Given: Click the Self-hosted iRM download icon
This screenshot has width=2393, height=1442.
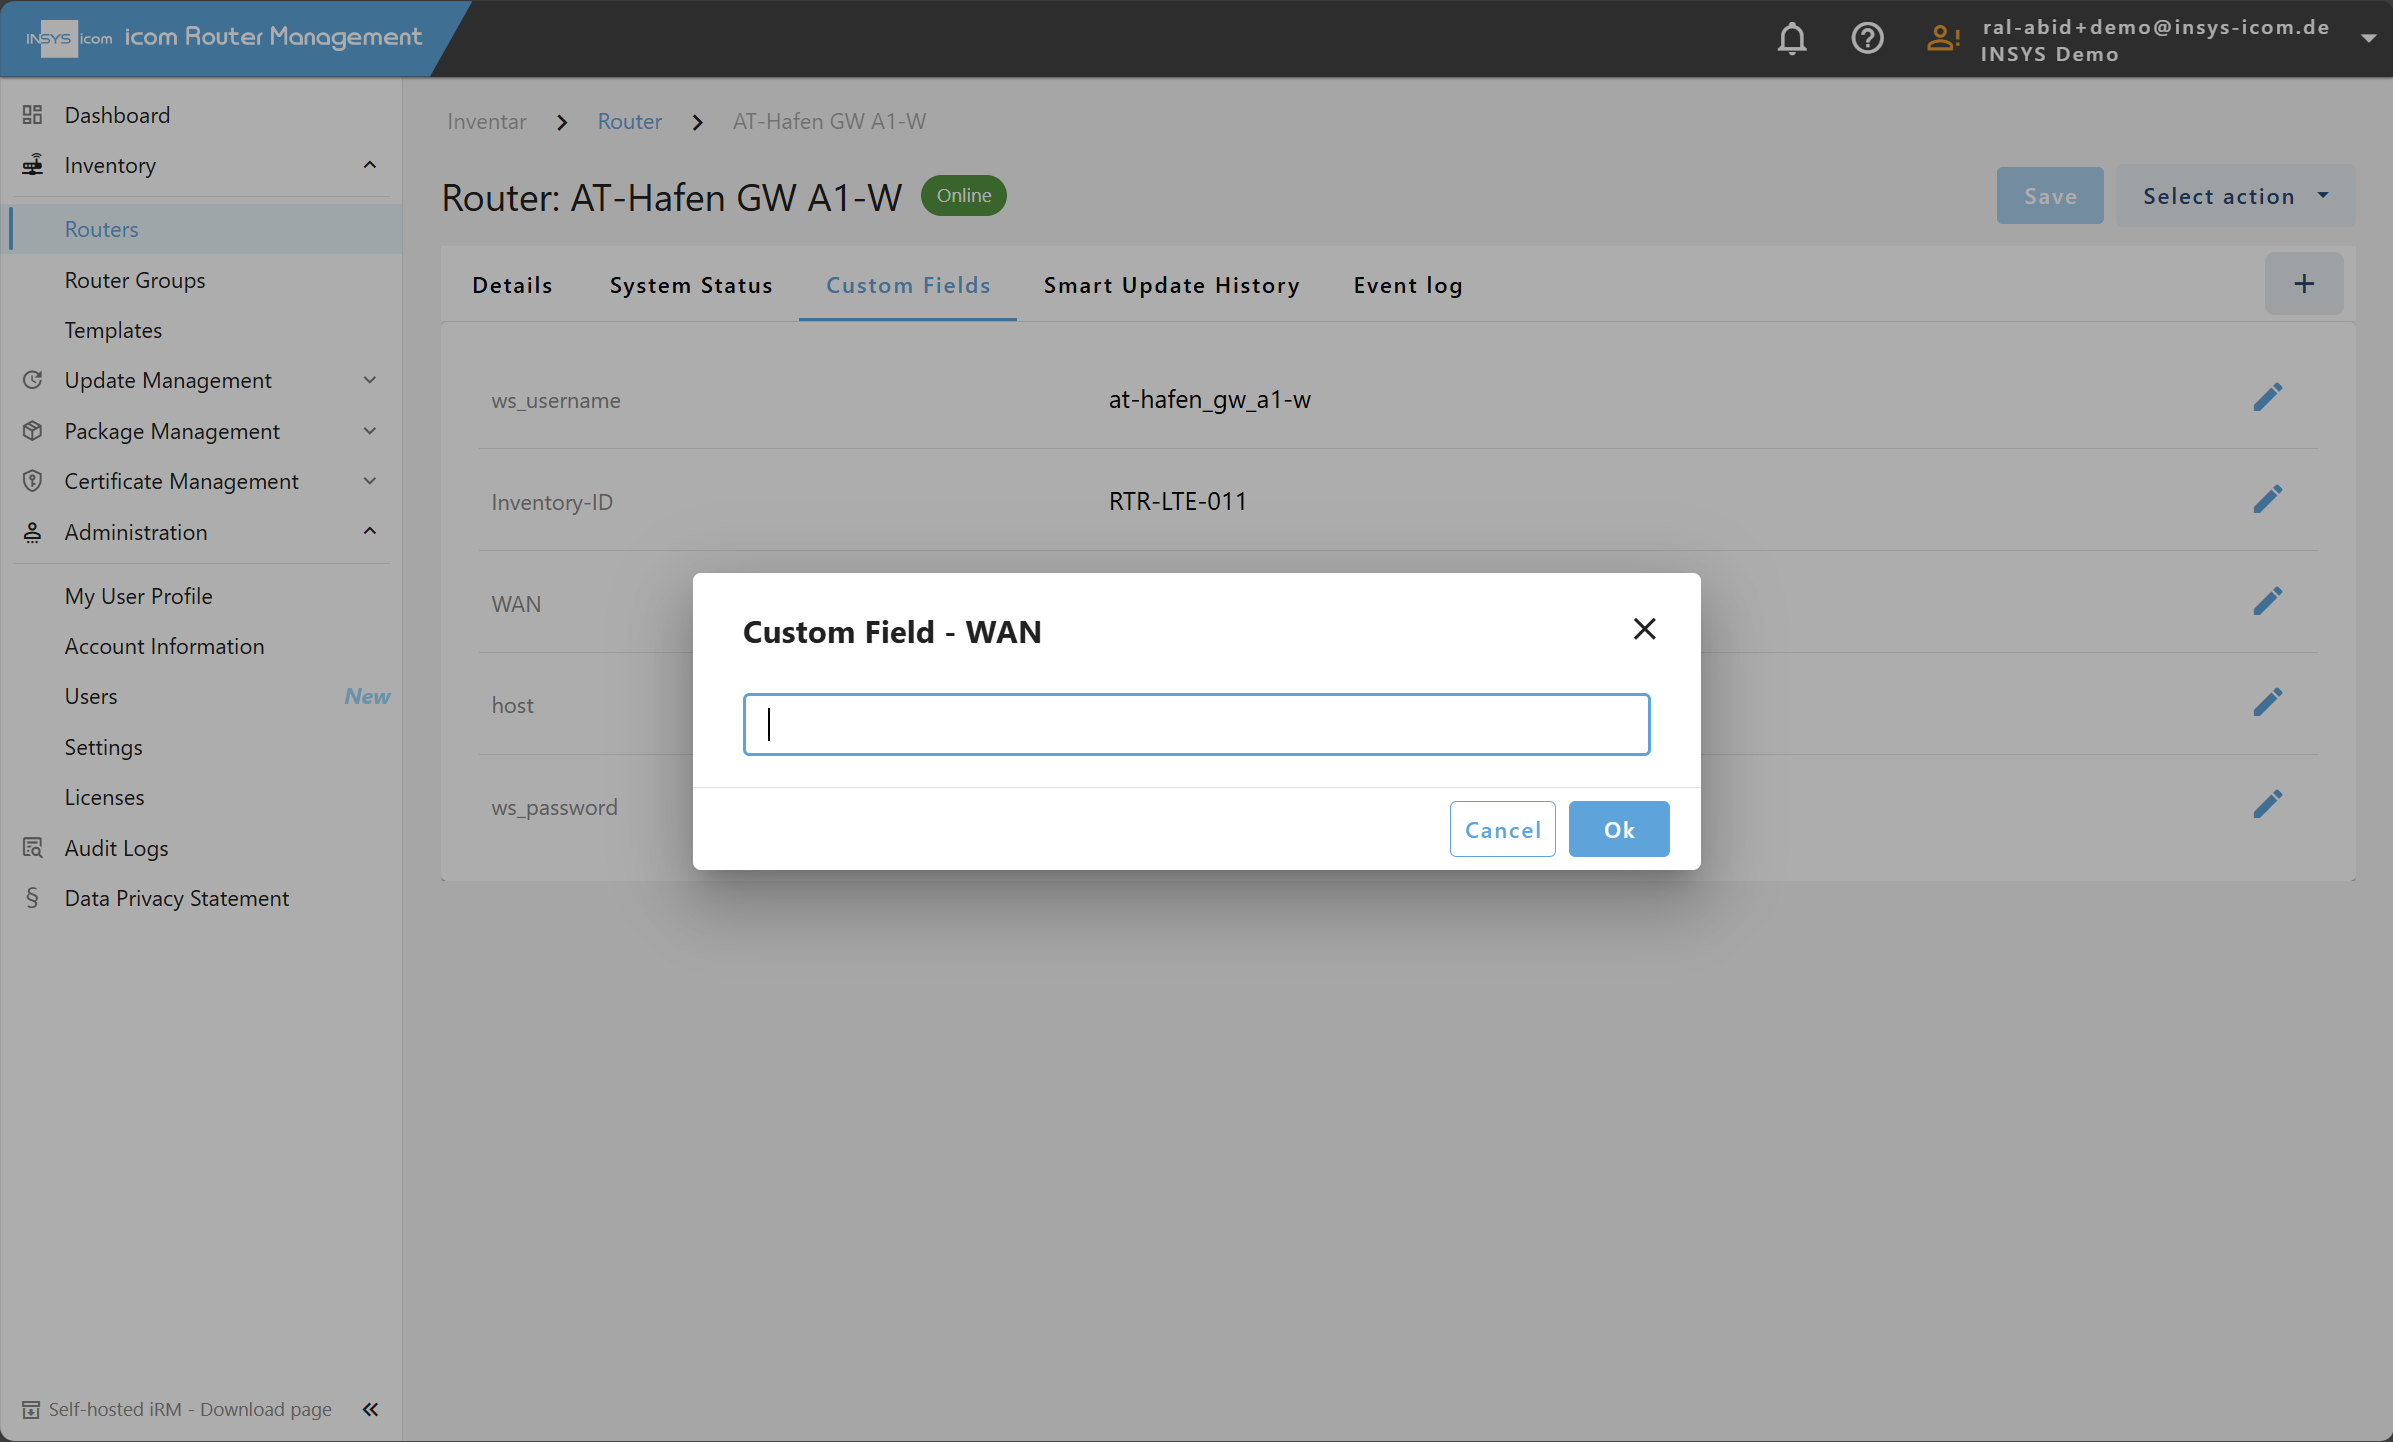Looking at the screenshot, I should click(31, 1409).
